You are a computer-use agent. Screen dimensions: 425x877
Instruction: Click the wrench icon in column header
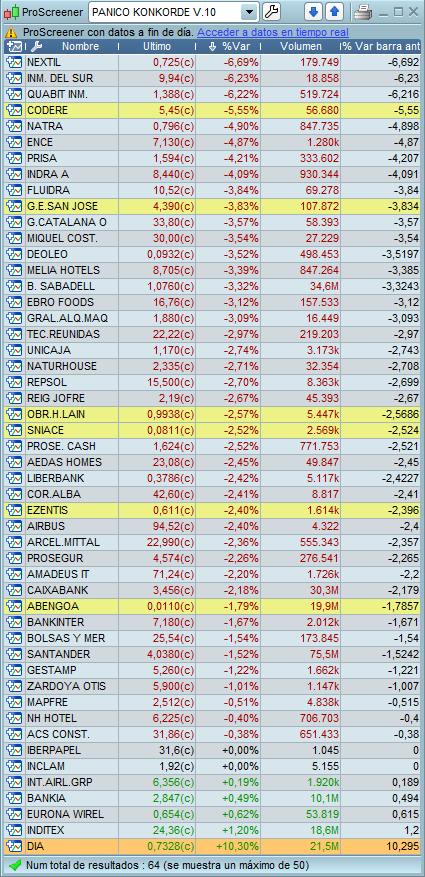[x=35, y=47]
